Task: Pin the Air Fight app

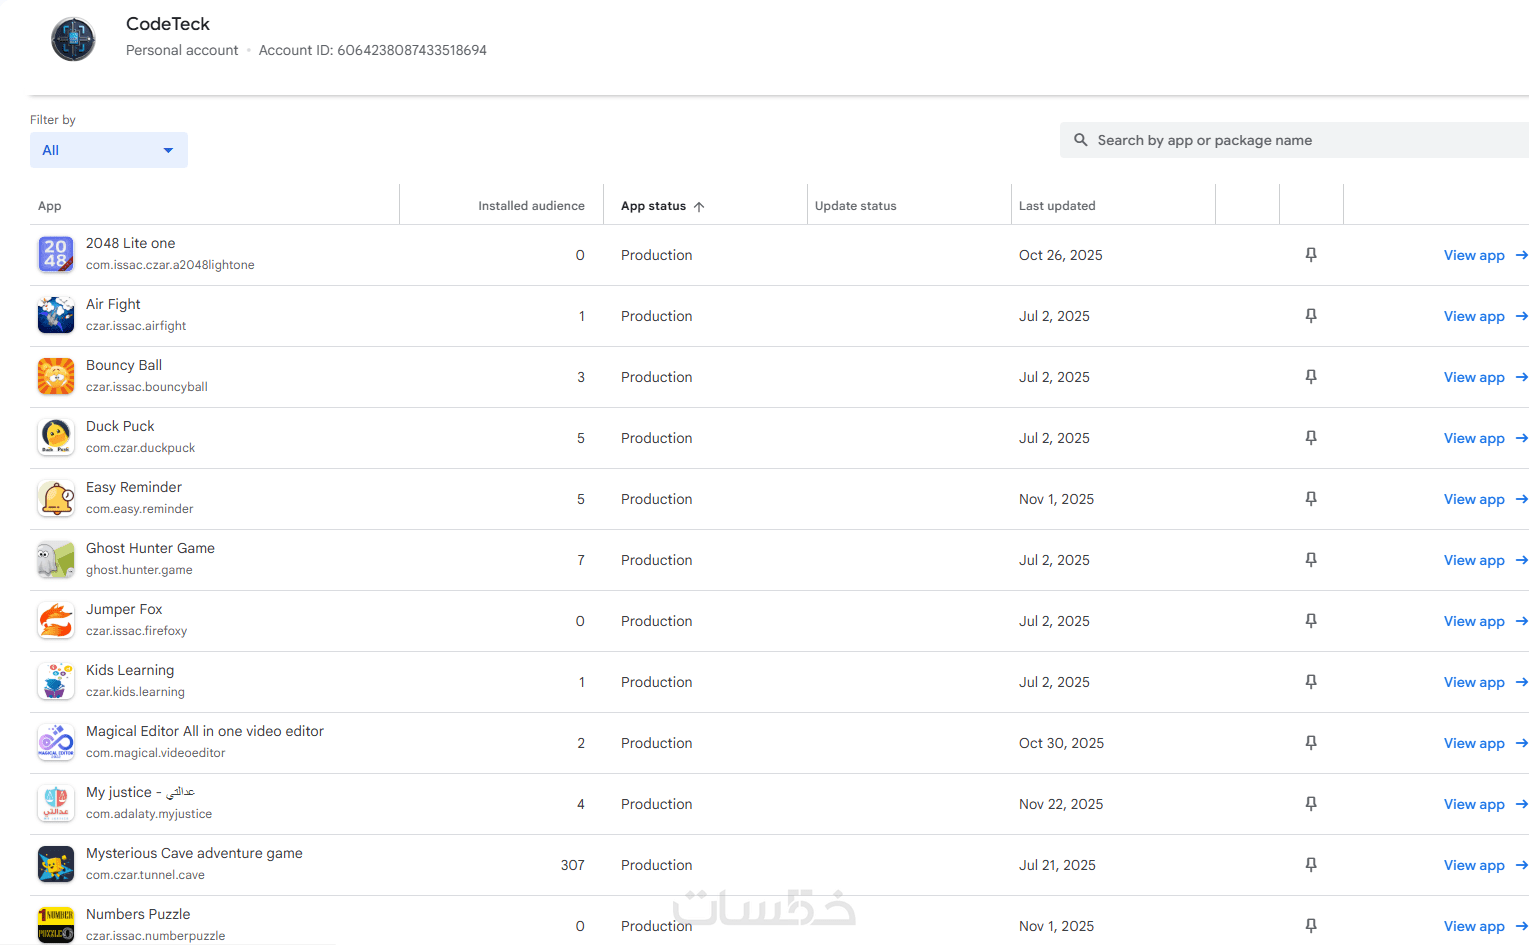Action: pyautogui.click(x=1311, y=316)
